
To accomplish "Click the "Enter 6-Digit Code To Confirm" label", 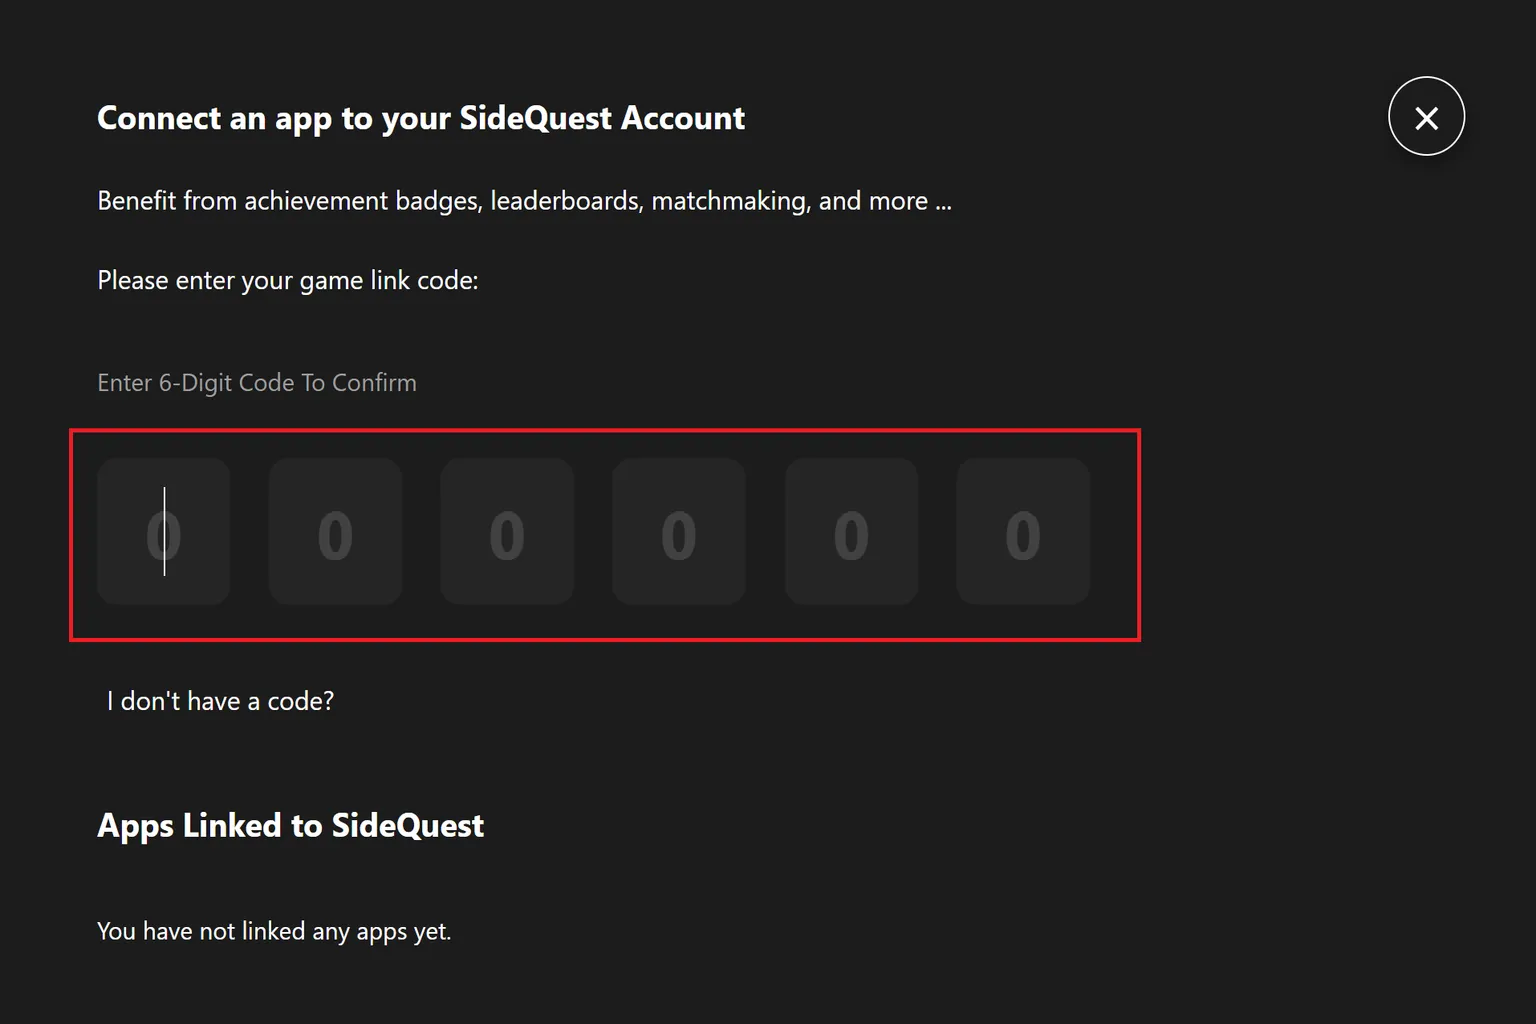I will pos(257,383).
